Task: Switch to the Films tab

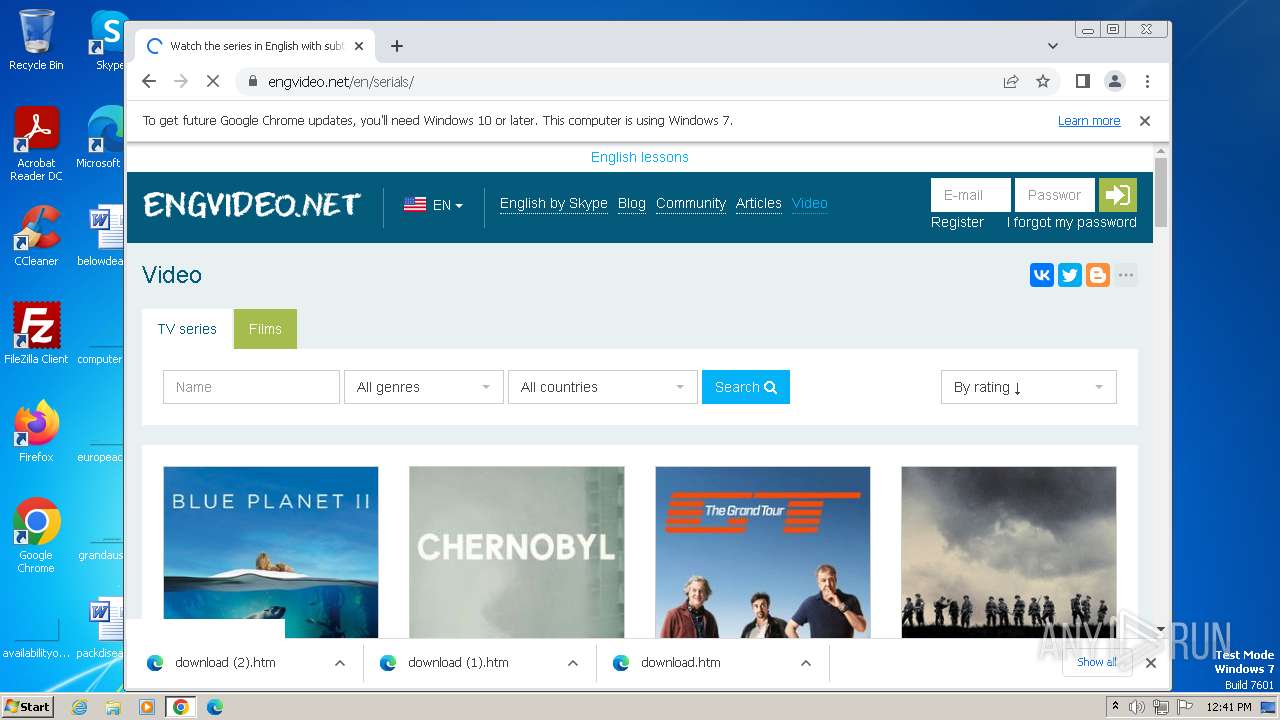Action: pyautogui.click(x=265, y=329)
